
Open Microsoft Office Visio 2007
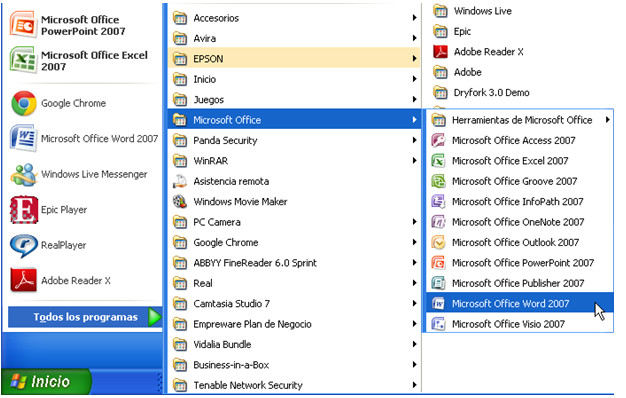click(x=519, y=324)
